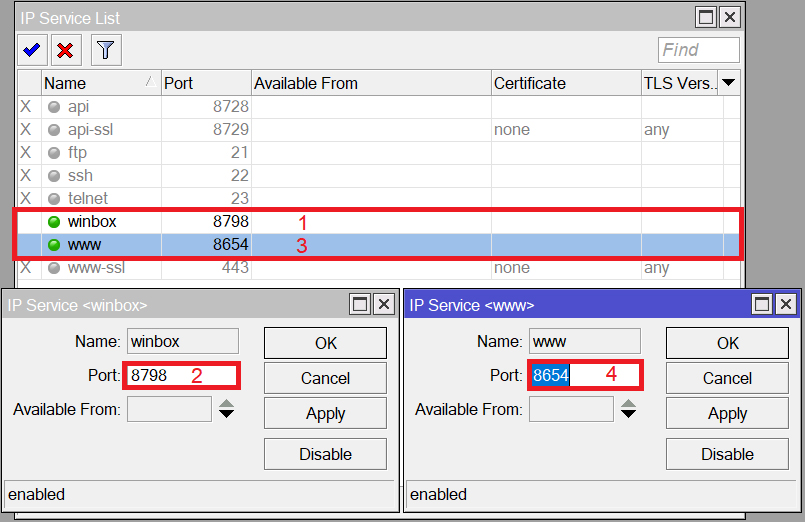Close the www service dialog

tap(785, 304)
